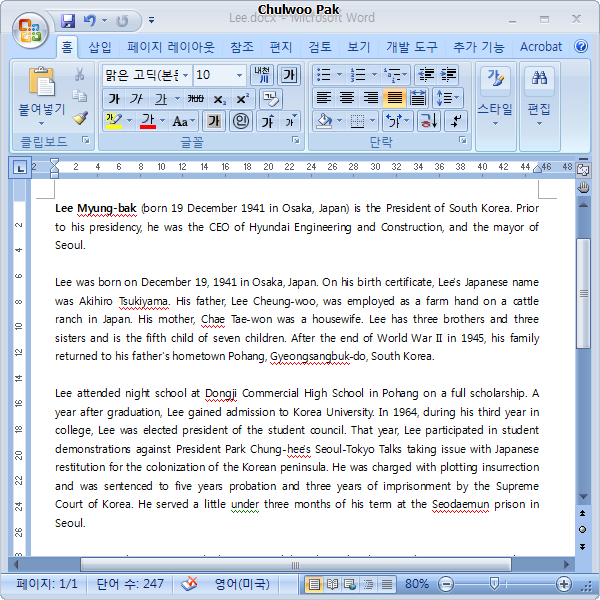Switch to Print Layout view
The height and width of the screenshot is (600, 600).
(314, 584)
